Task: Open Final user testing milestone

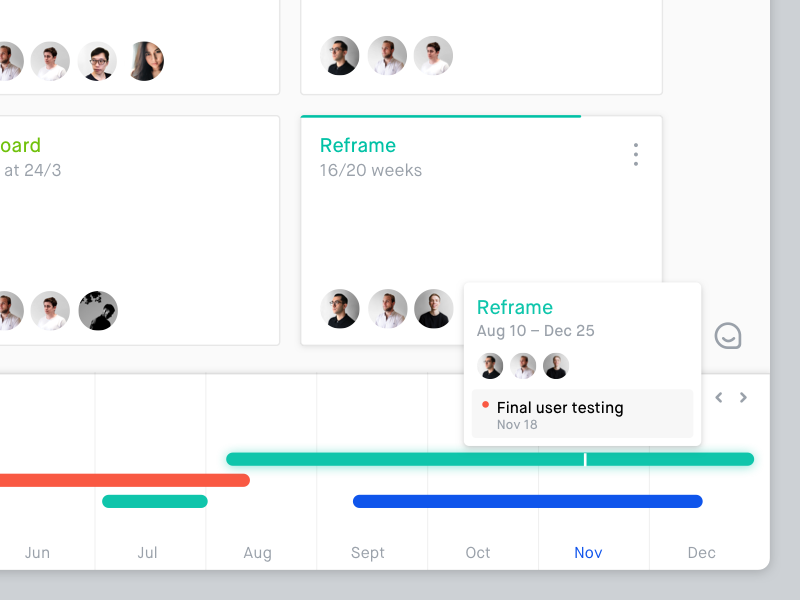Action: pyautogui.click(x=560, y=408)
